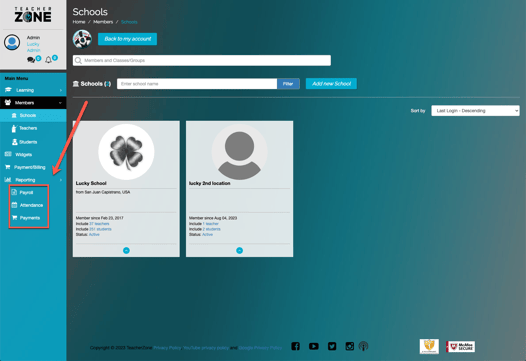Screen dimensions: 526x361
Task: Collapse the Members menu
Action: [33, 103]
